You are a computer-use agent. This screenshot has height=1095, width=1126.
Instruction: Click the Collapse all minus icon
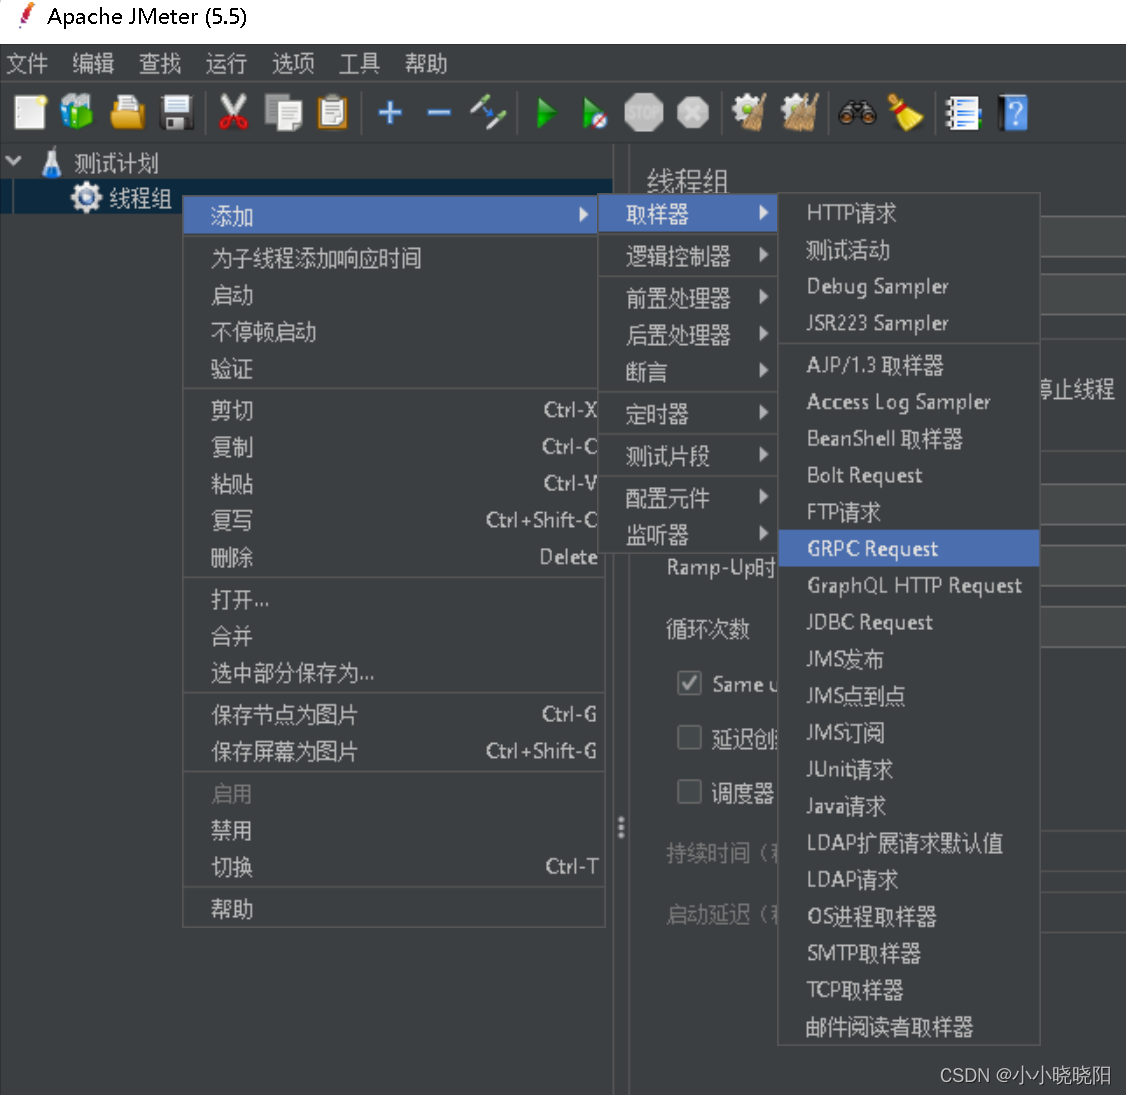(x=439, y=113)
